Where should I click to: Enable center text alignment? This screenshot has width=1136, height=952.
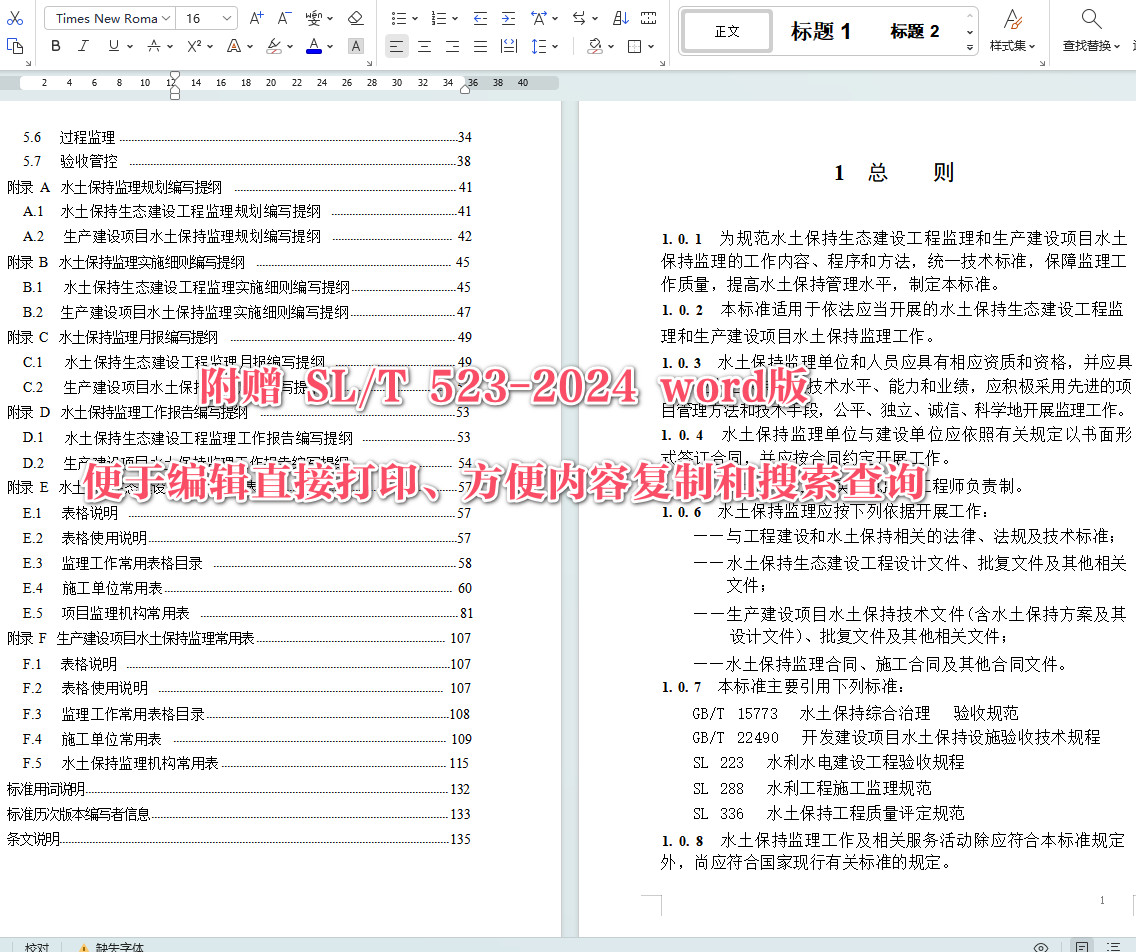424,46
